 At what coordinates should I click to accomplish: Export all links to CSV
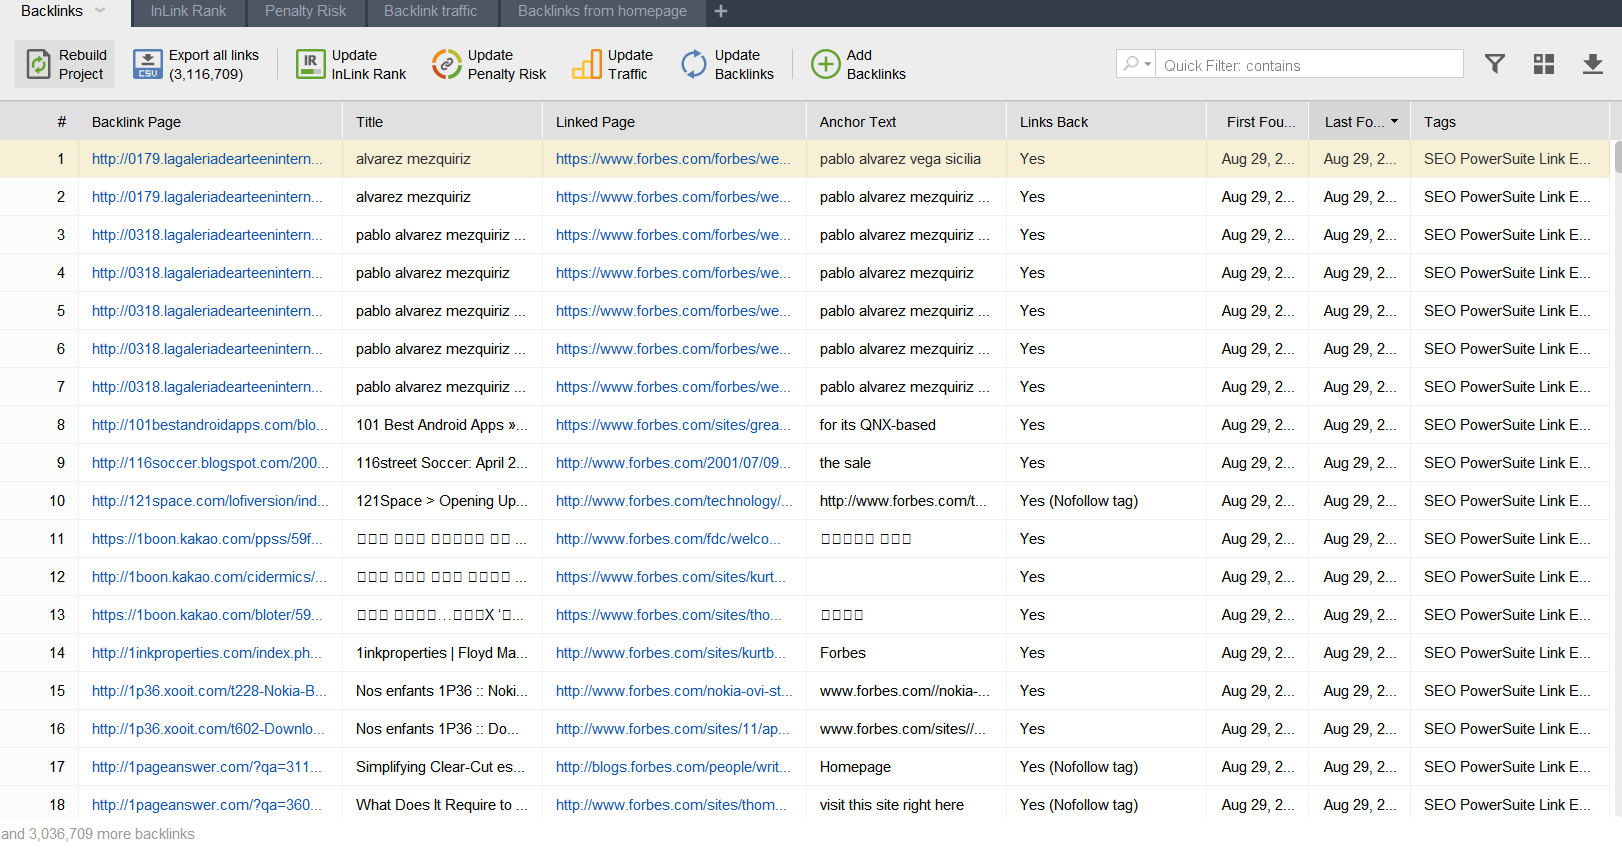[x=148, y=65]
